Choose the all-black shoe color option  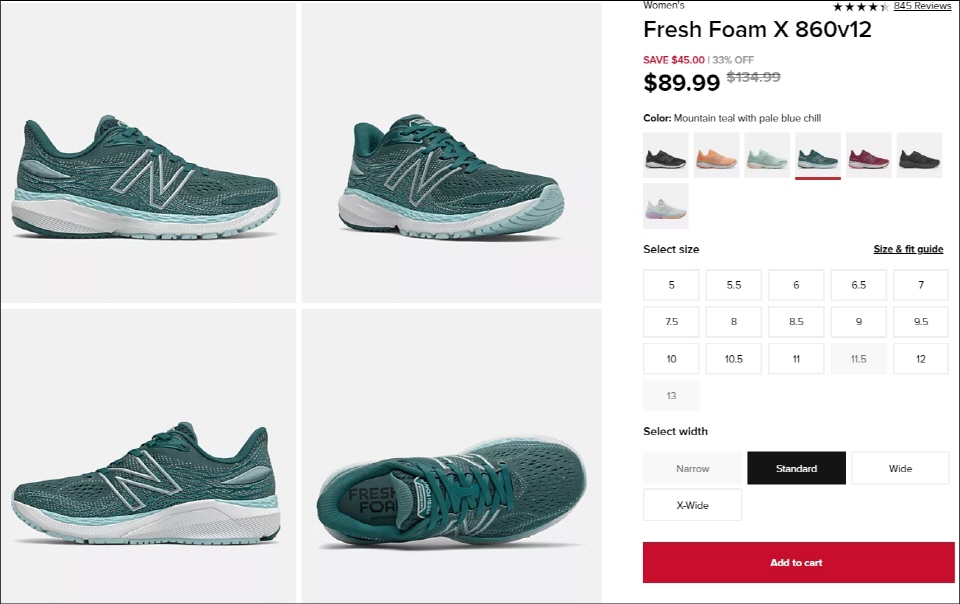pyautogui.click(x=919, y=155)
